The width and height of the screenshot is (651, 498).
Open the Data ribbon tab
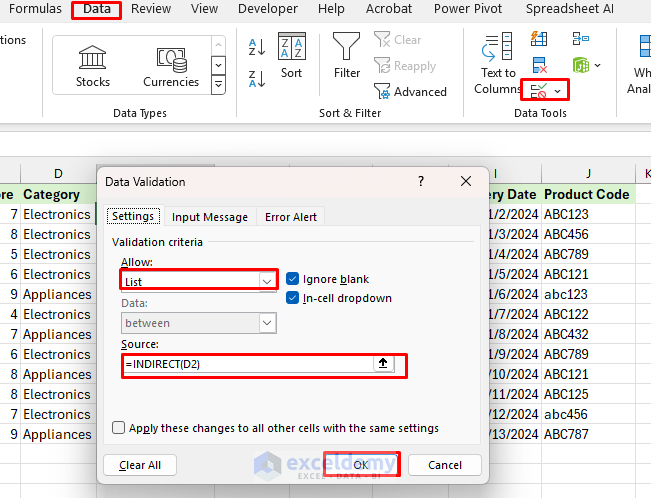(x=97, y=9)
